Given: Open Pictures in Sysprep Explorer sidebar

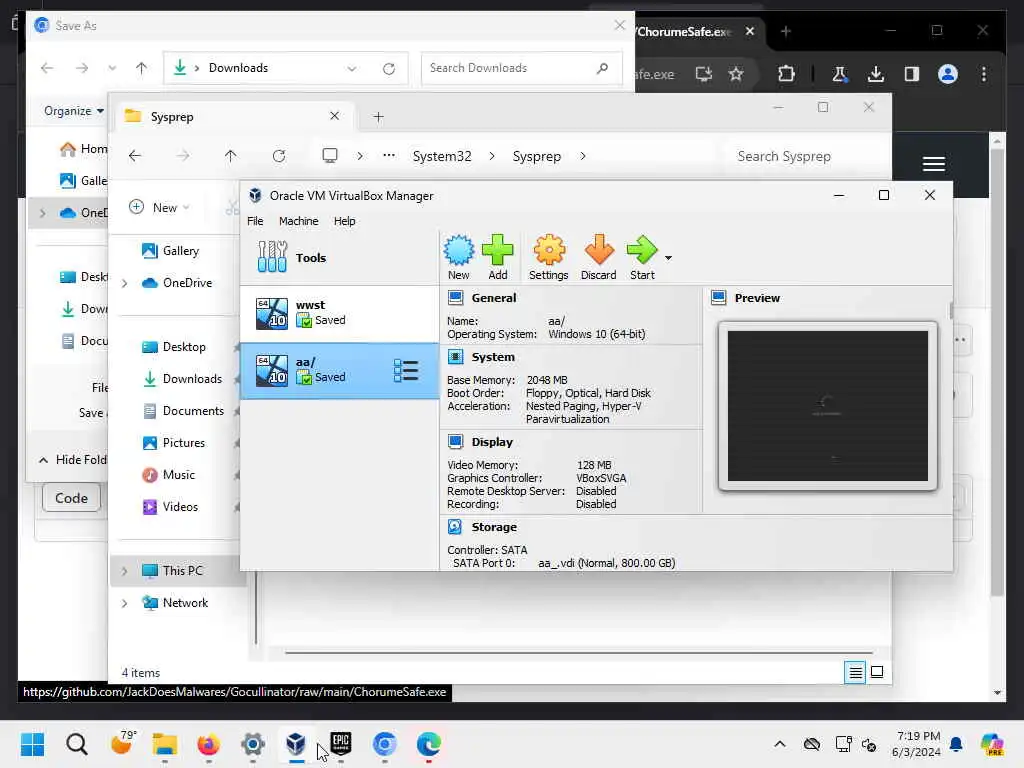Looking at the screenshot, I should pyautogui.click(x=183, y=443).
